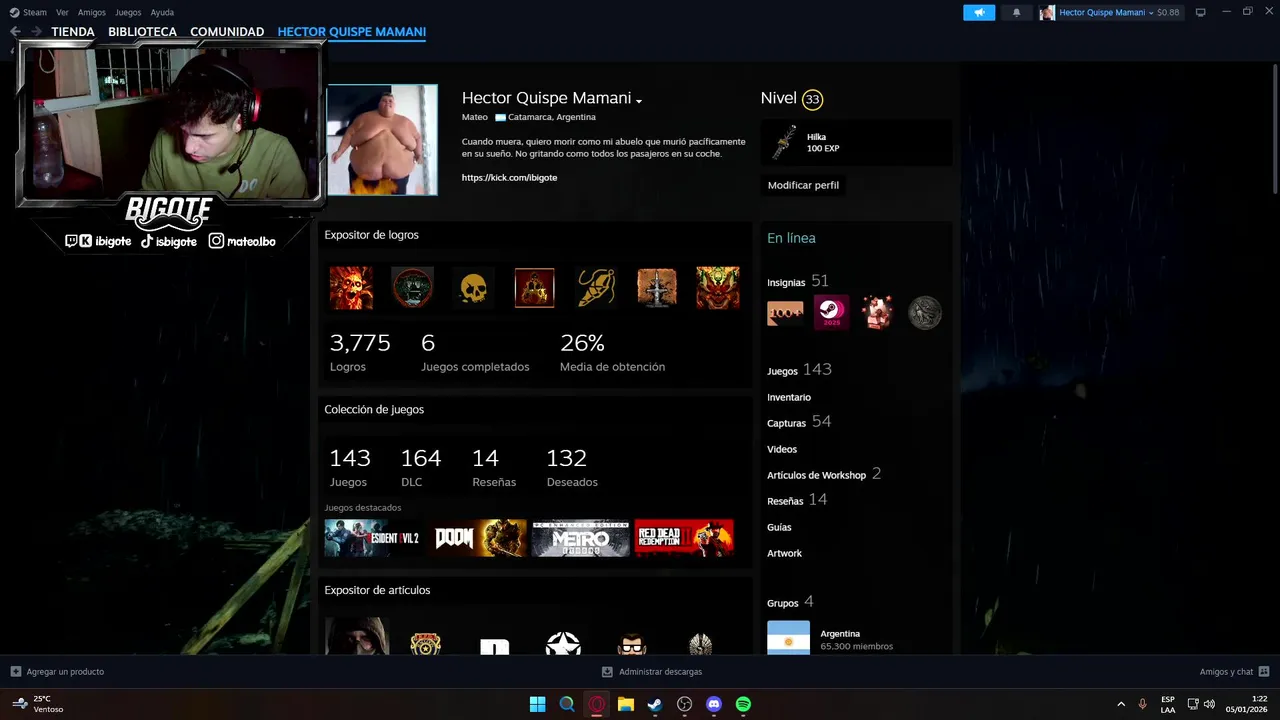Open Steam announcements megaphone button
The height and width of the screenshot is (720, 1280).
[x=979, y=12]
